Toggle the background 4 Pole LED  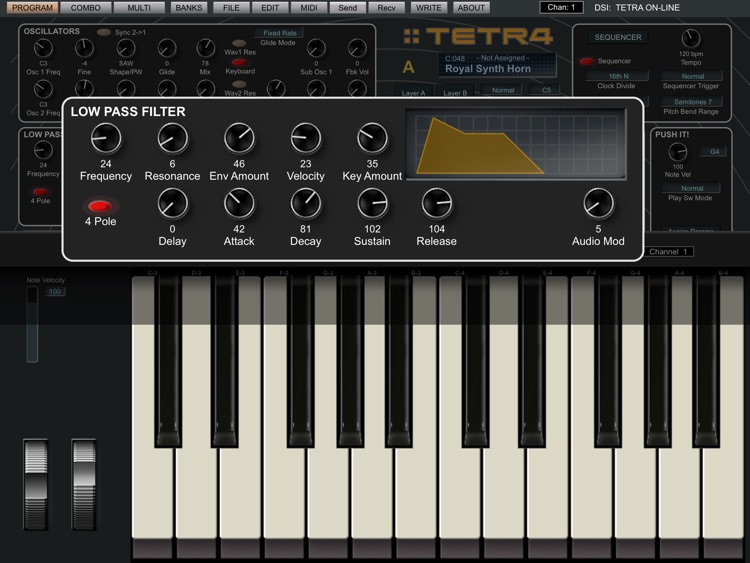[x=40, y=192]
